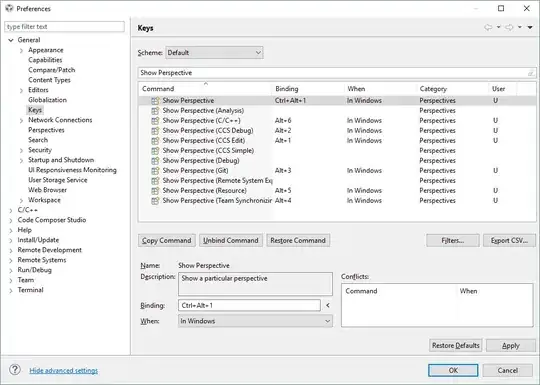Click the help question mark icon

pos(15,370)
